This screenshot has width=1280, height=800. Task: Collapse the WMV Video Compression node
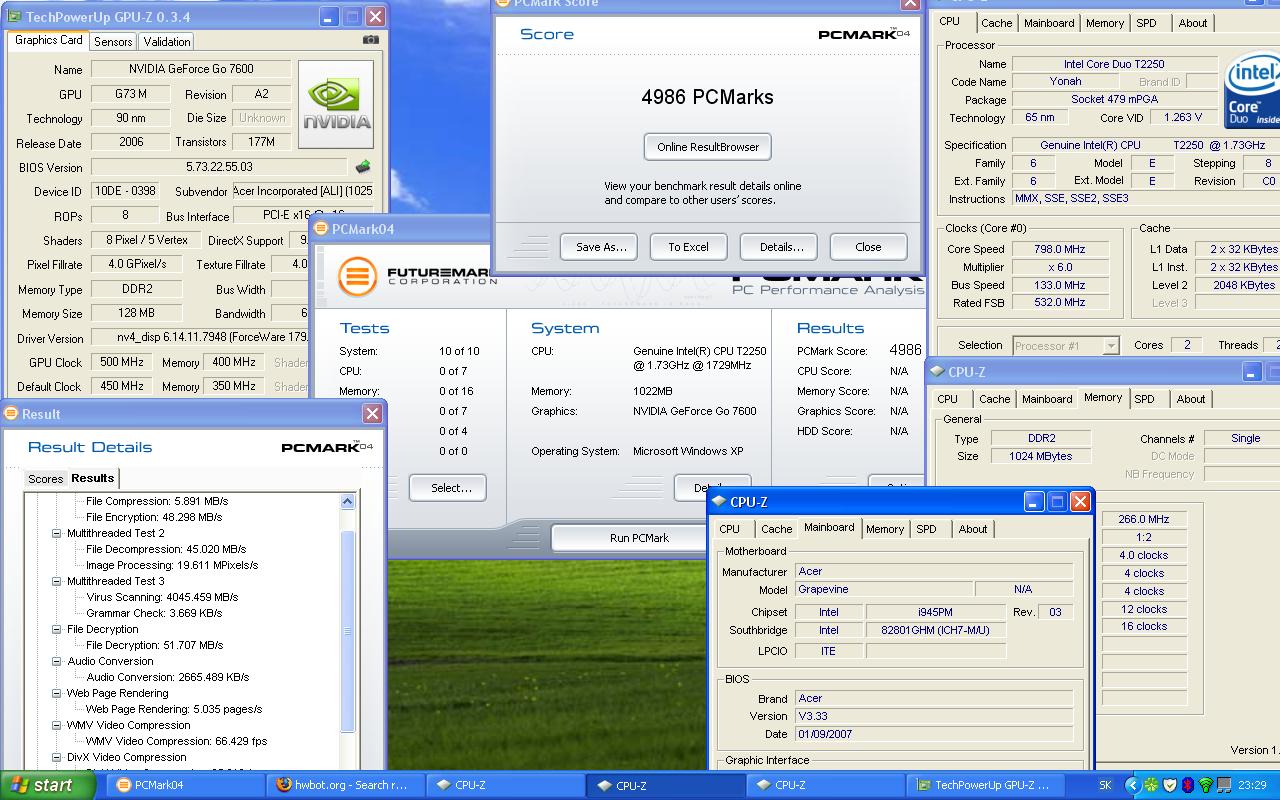coord(57,725)
